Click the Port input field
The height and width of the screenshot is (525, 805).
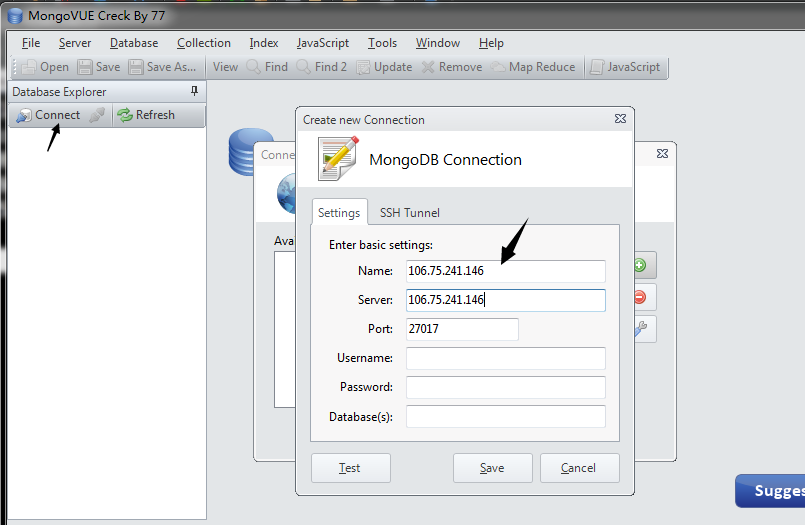(x=462, y=329)
